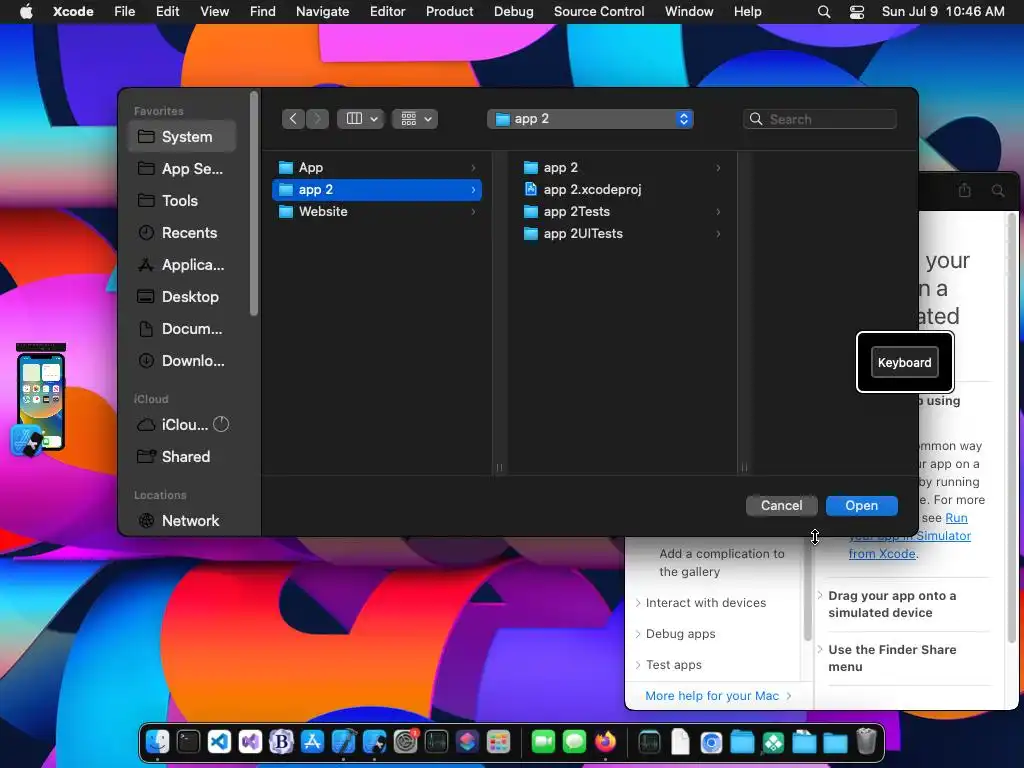Open the App Store Dock icon

[312, 742]
